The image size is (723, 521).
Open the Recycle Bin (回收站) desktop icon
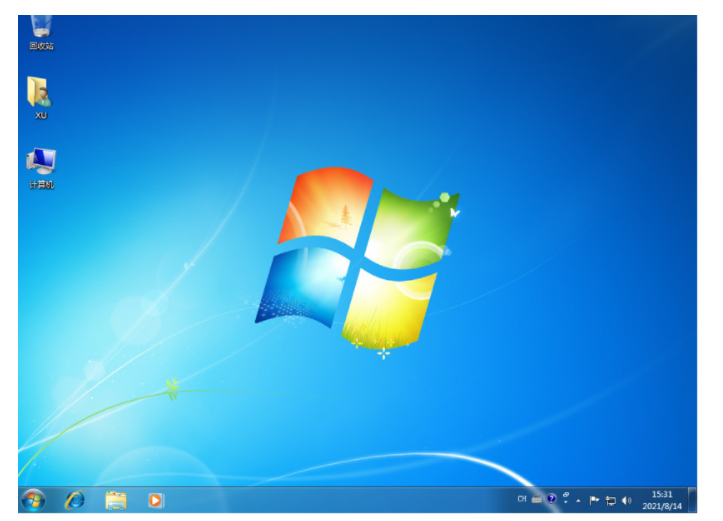tap(41, 33)
